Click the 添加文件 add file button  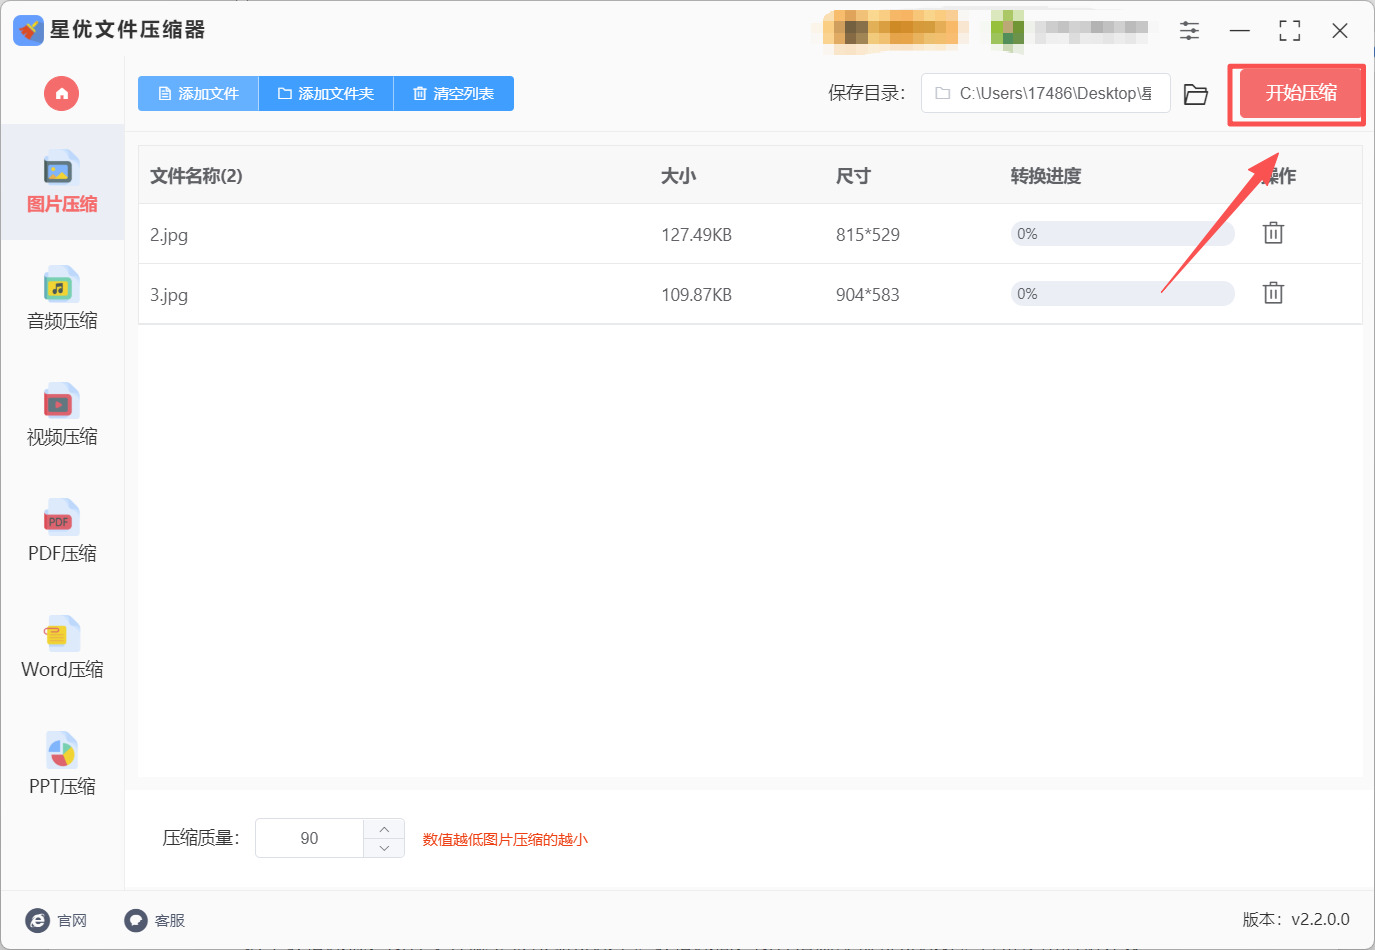tap(198, 93)
